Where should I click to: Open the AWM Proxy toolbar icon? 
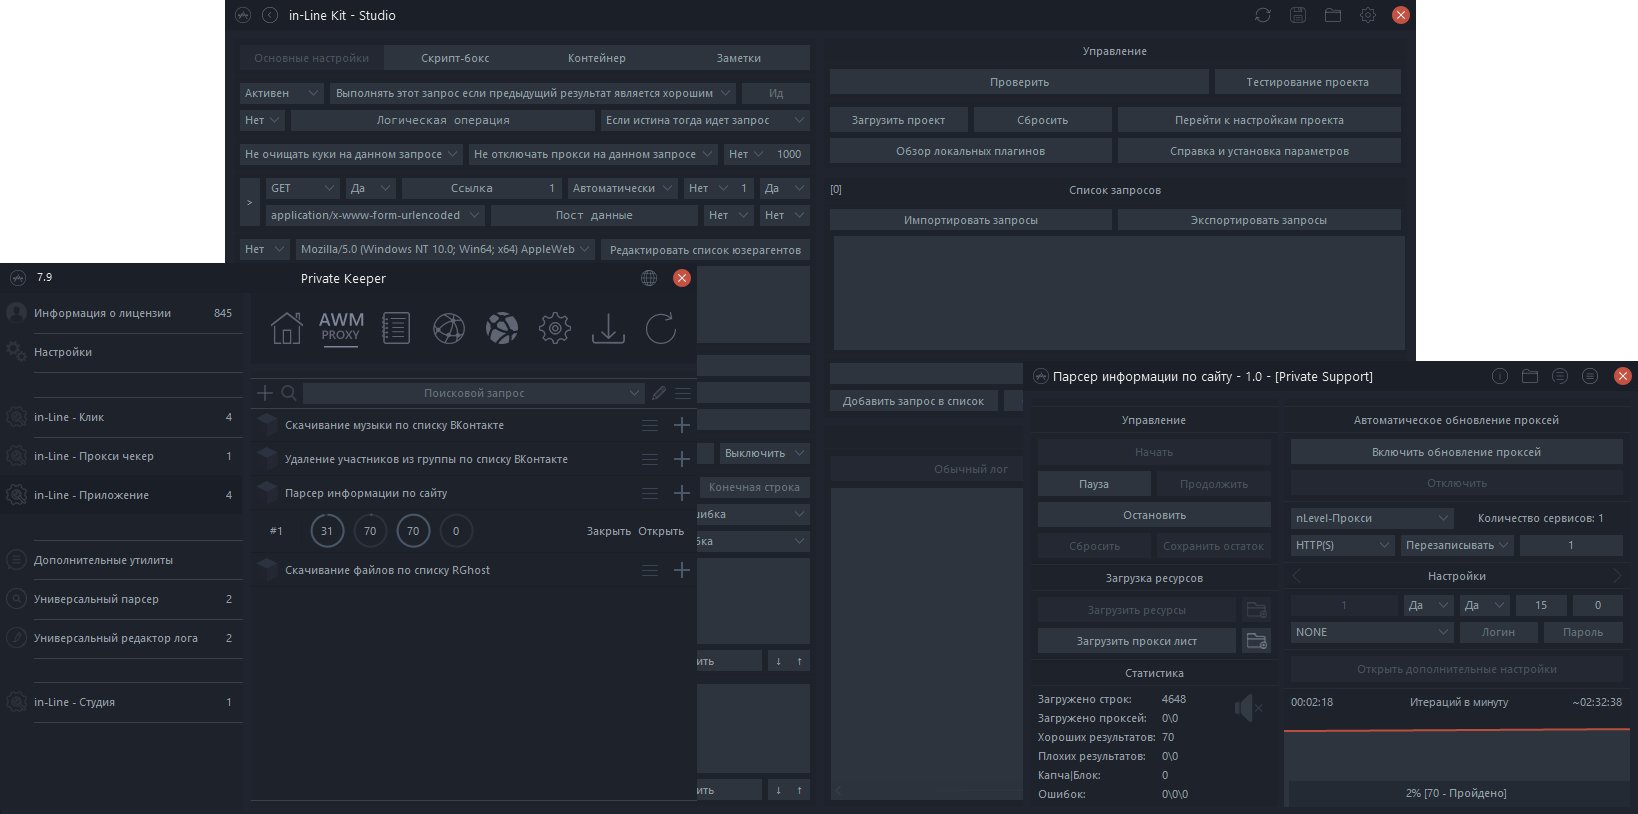(341, 327)
